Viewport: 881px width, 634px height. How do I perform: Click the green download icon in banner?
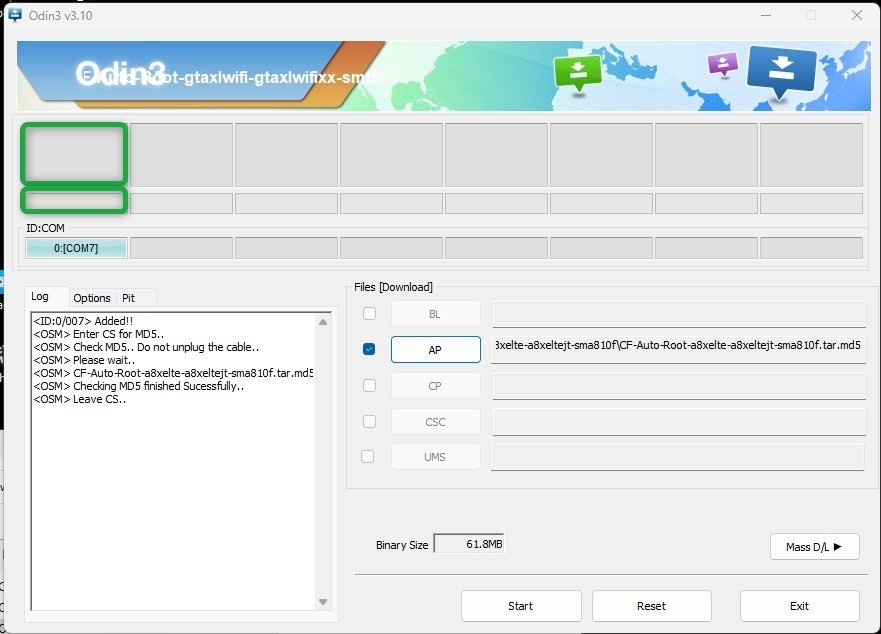pyautogui.click(x=578, y=72)
